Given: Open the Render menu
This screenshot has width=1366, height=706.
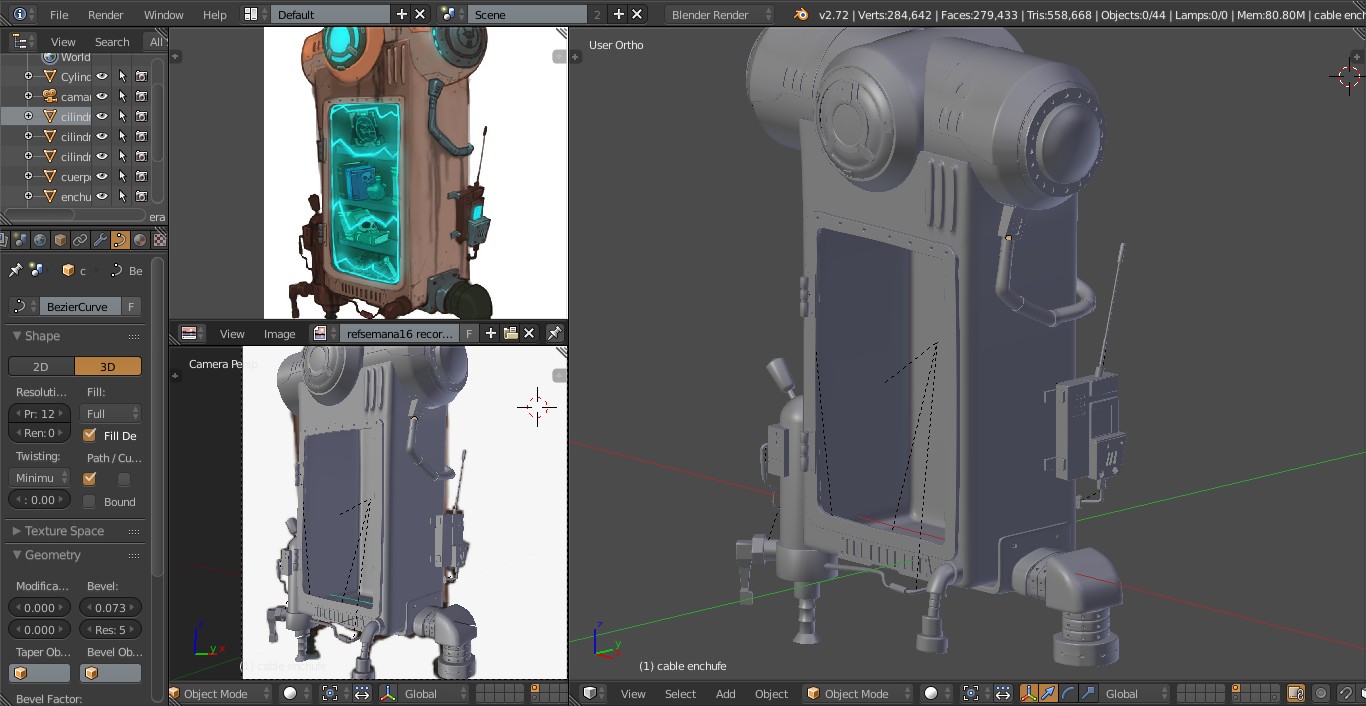Looking at the screenshot, I should click(106, 14).
